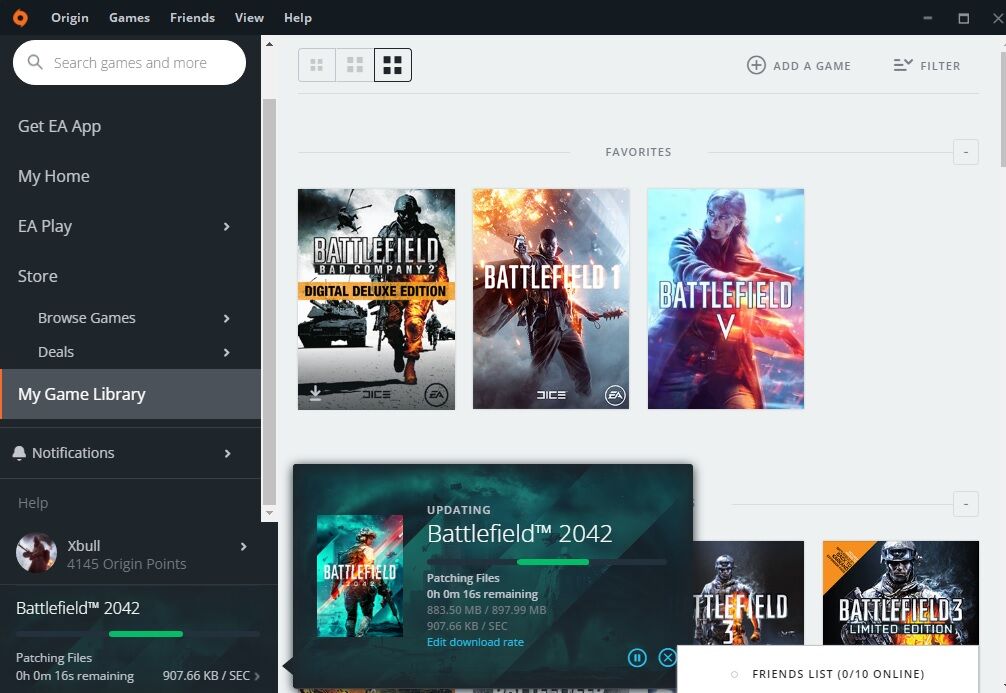The image size is (1006, 693).
Task: Click the Origin logo icon
Action: click(21, 18)
